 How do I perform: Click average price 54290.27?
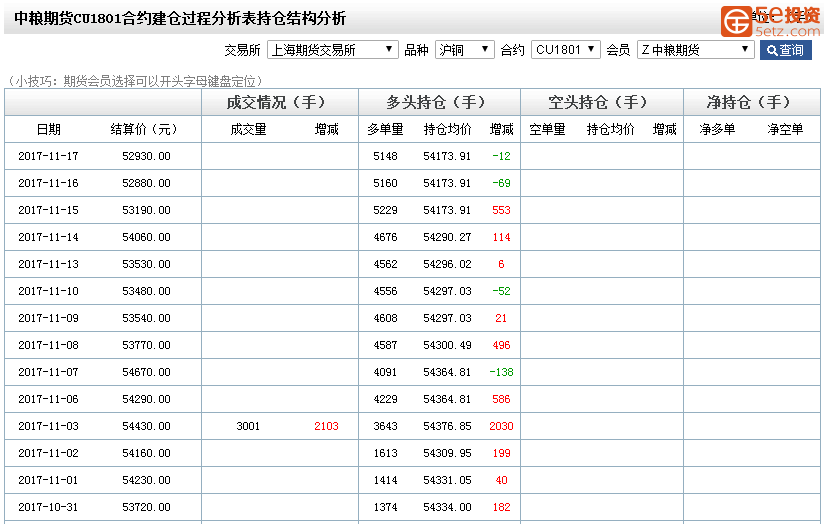coord(447,237)
